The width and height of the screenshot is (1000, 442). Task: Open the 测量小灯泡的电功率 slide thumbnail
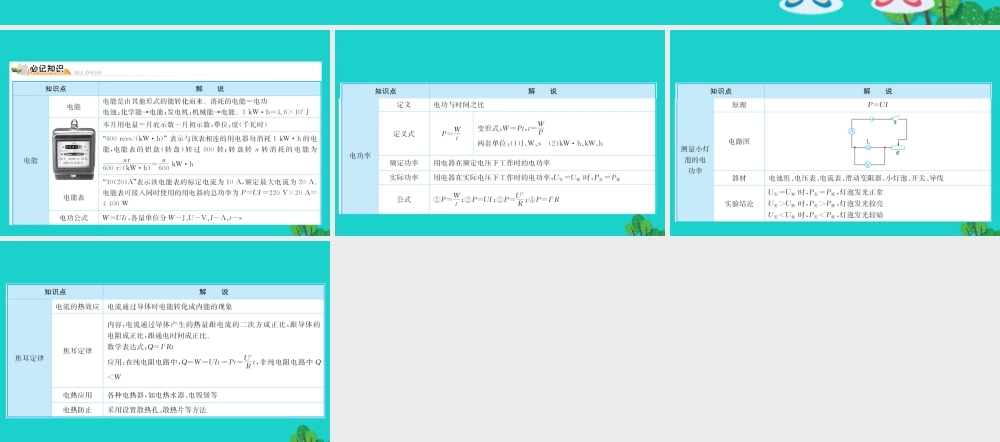[835, 133]
